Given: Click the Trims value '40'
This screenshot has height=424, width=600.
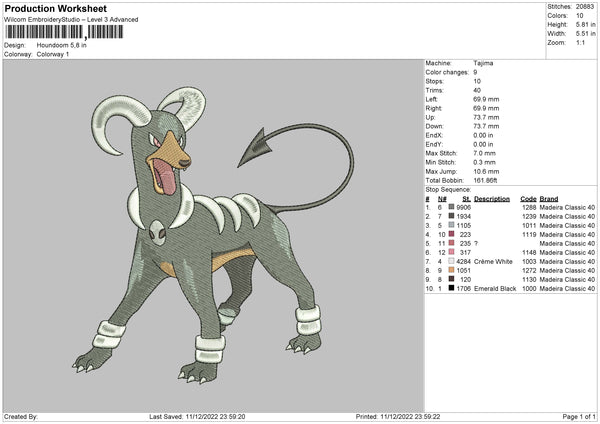Looking at the screenshot, I should [x=477, y=90].
